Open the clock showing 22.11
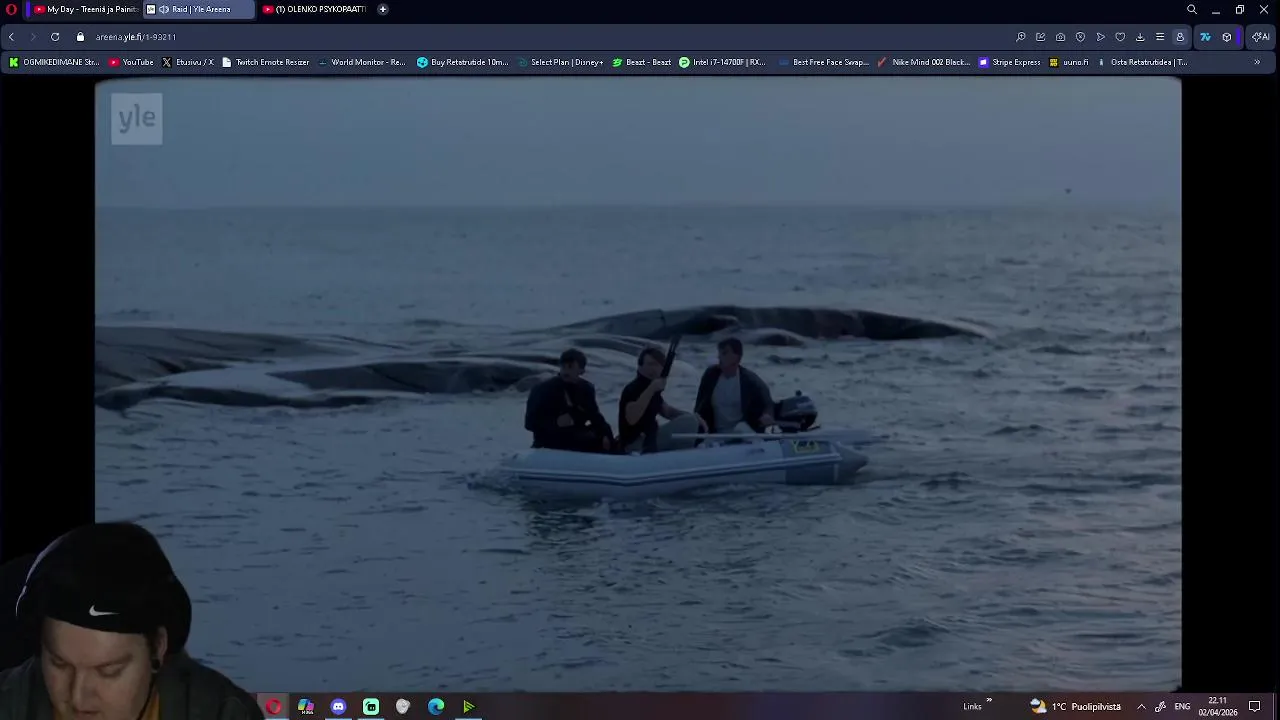 [1218, 707]
